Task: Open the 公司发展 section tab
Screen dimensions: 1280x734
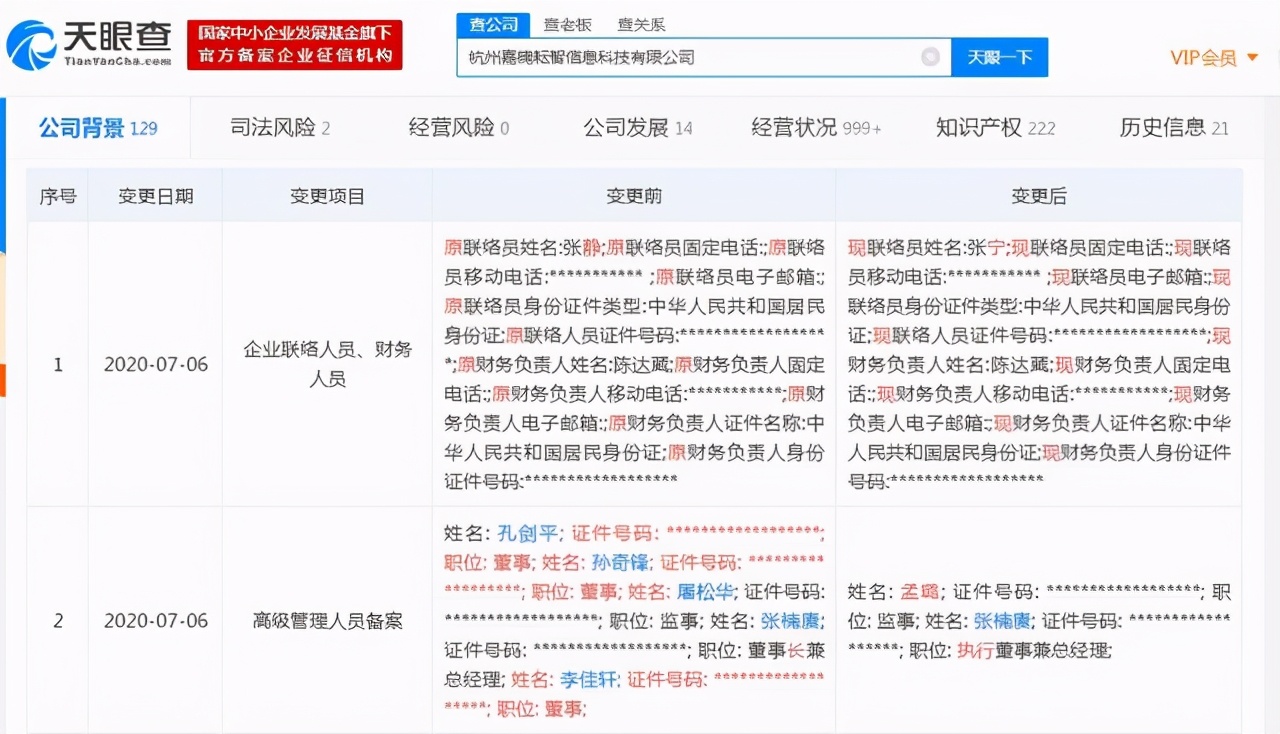Action: coord(637,128)
